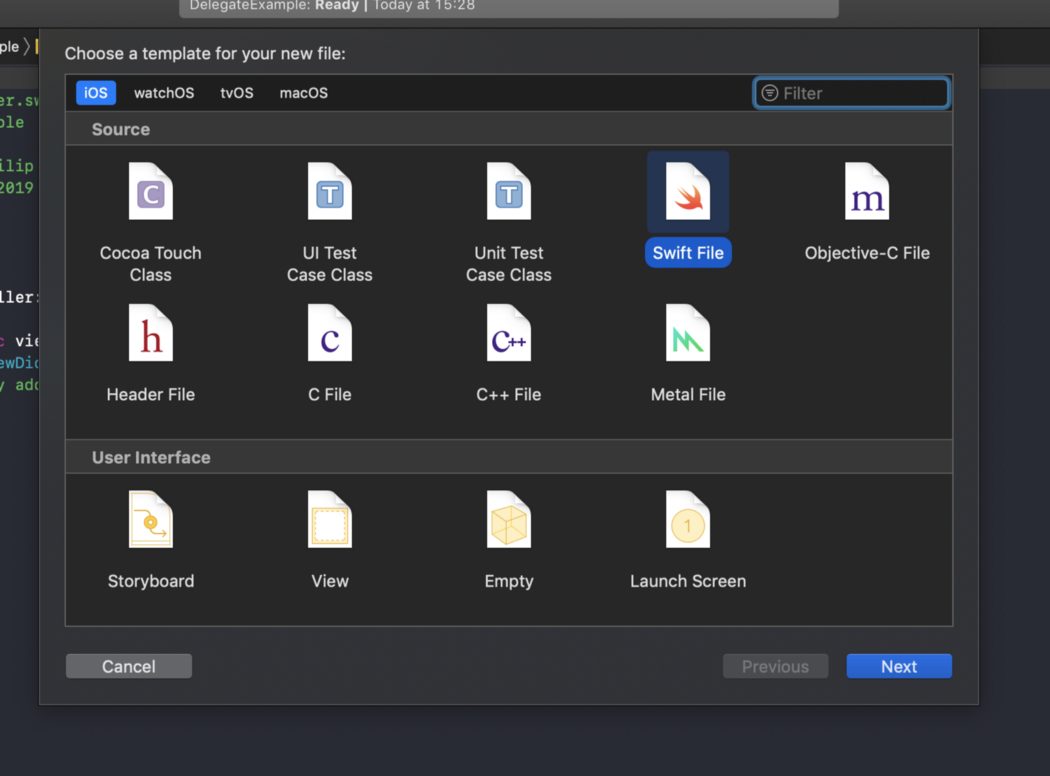The width and height of the screenshot is (1050, 776).
Task: Focus the Filter text field
Action: pos(852,93)
